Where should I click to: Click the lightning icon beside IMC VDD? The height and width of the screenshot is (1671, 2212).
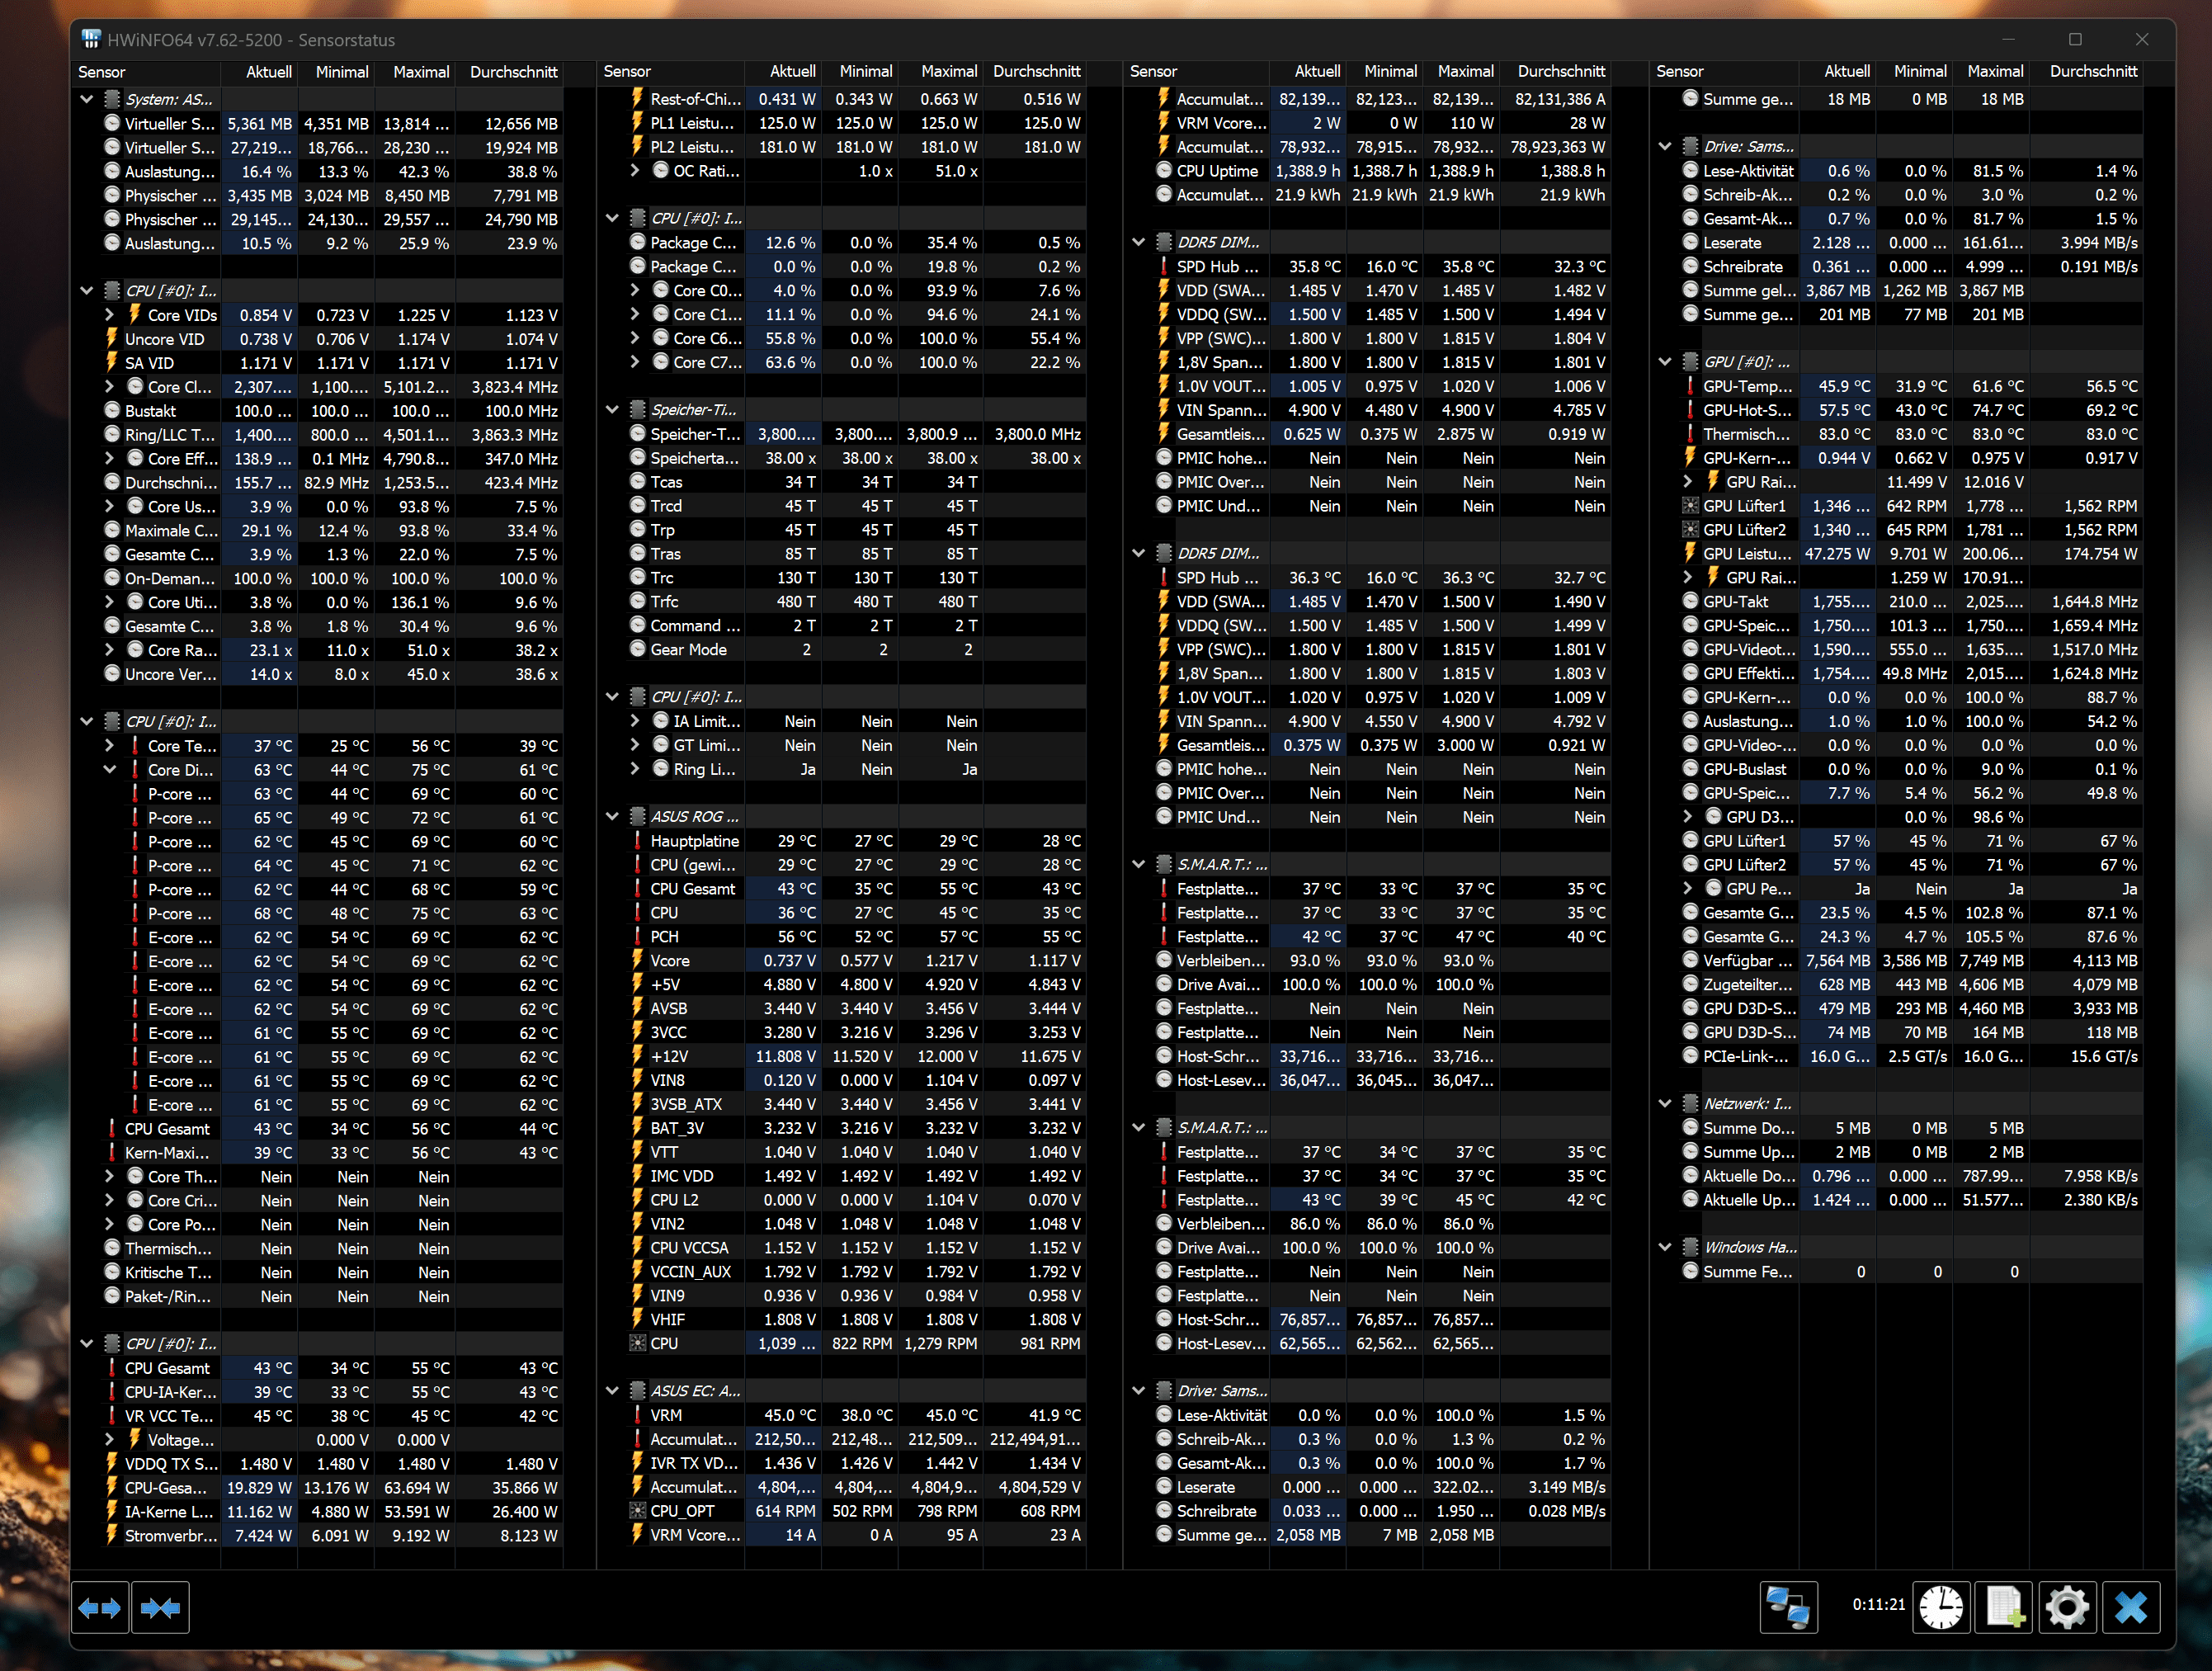pyautogui.click(x=637, y=1176)
